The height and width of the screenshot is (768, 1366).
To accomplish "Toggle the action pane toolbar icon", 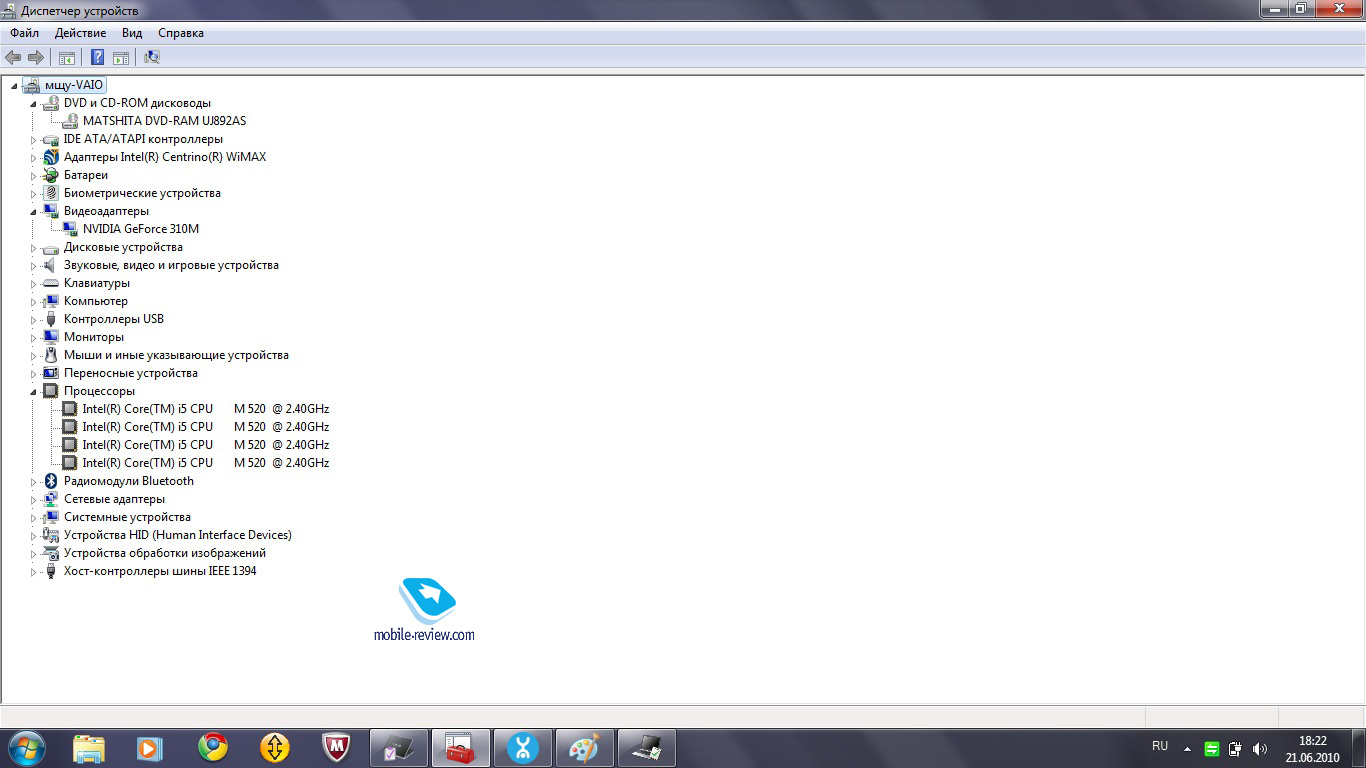I will [x=121, y=57].
